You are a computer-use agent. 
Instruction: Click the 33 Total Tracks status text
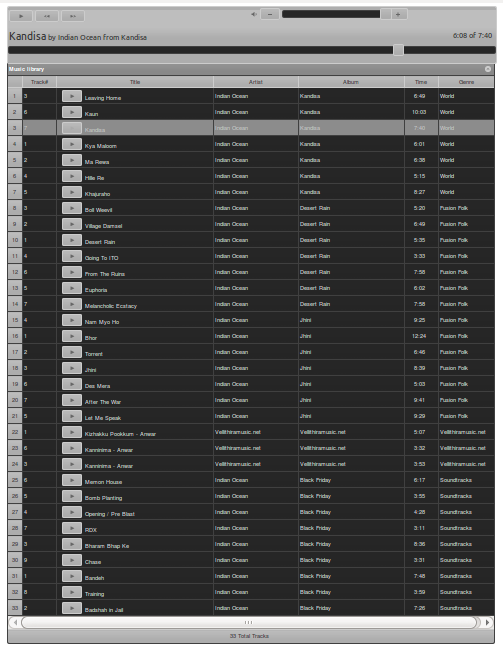pyautogui.click(x=249, y=636)
